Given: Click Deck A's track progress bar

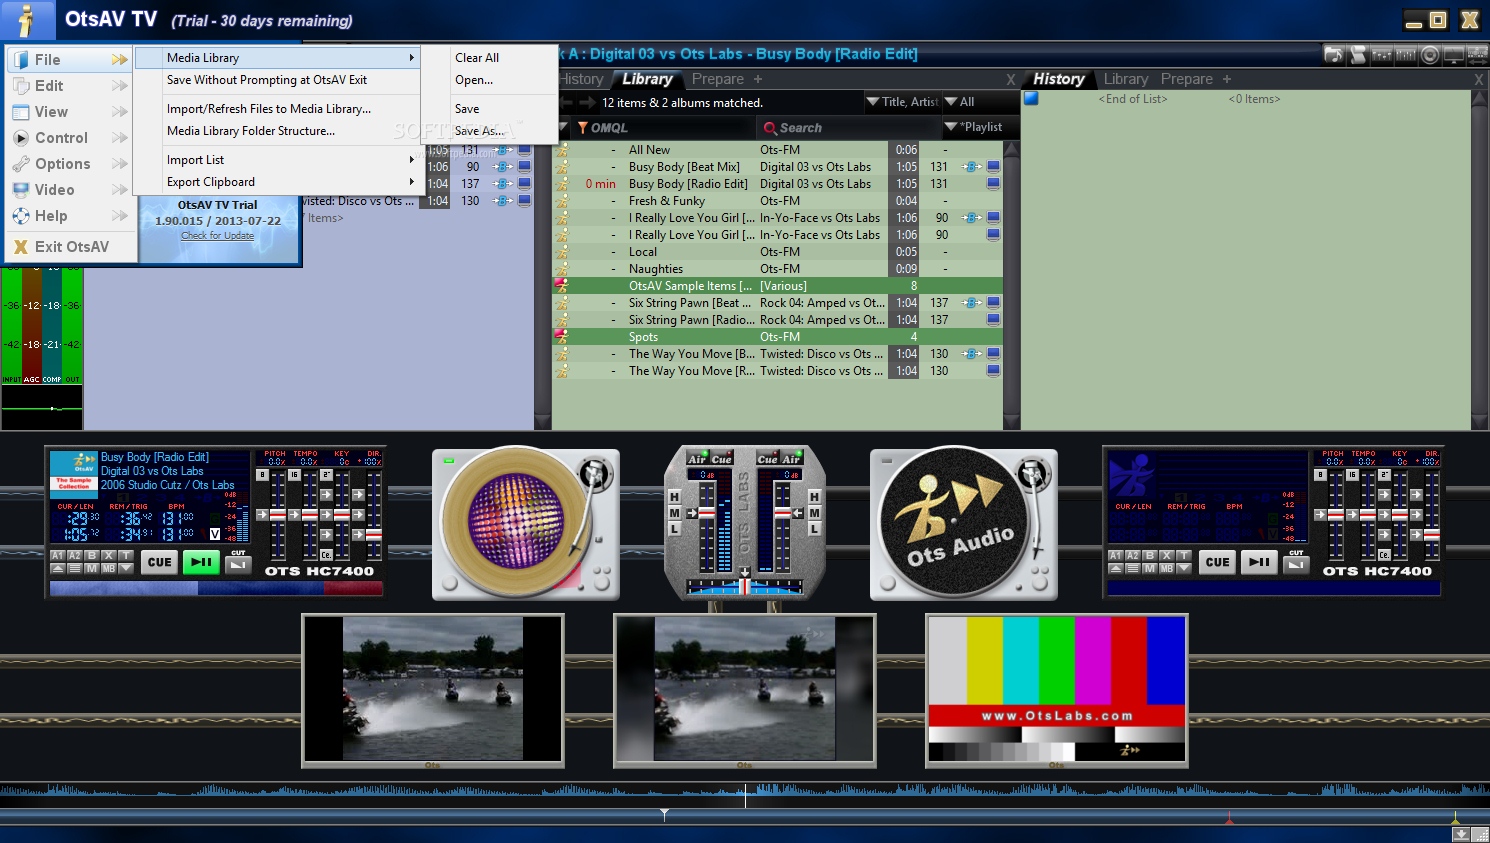Looking at the screenshot, I should [x=216, y=589].
